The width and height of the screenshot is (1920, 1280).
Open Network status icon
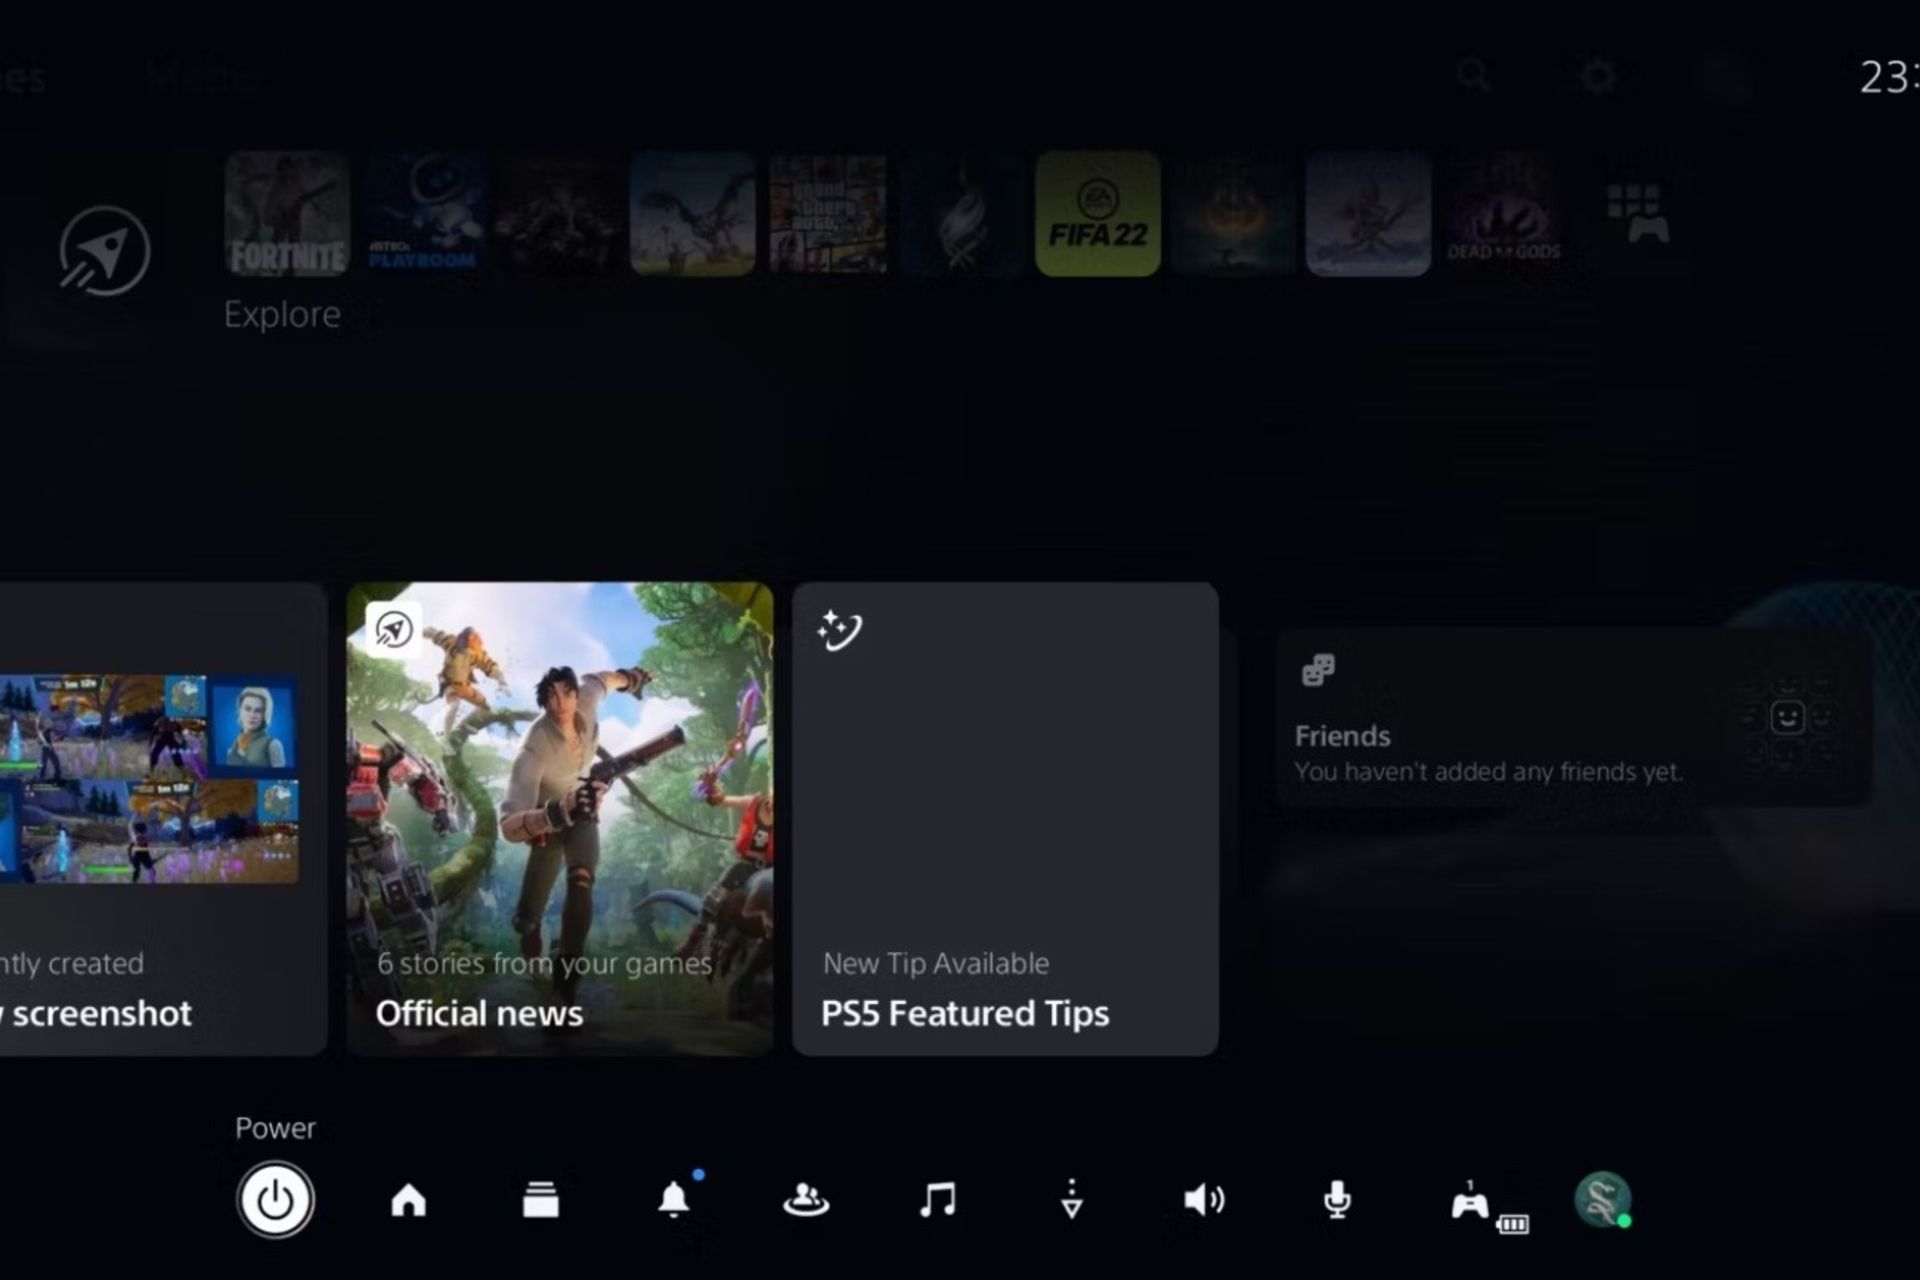tap(1071, 1198)
